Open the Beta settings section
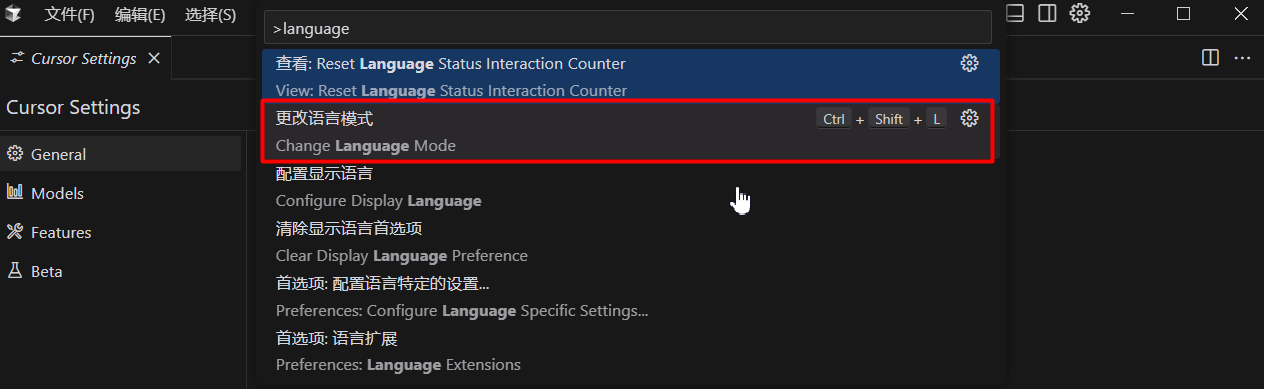1264x389 pixels. click(x=121, y=271)
